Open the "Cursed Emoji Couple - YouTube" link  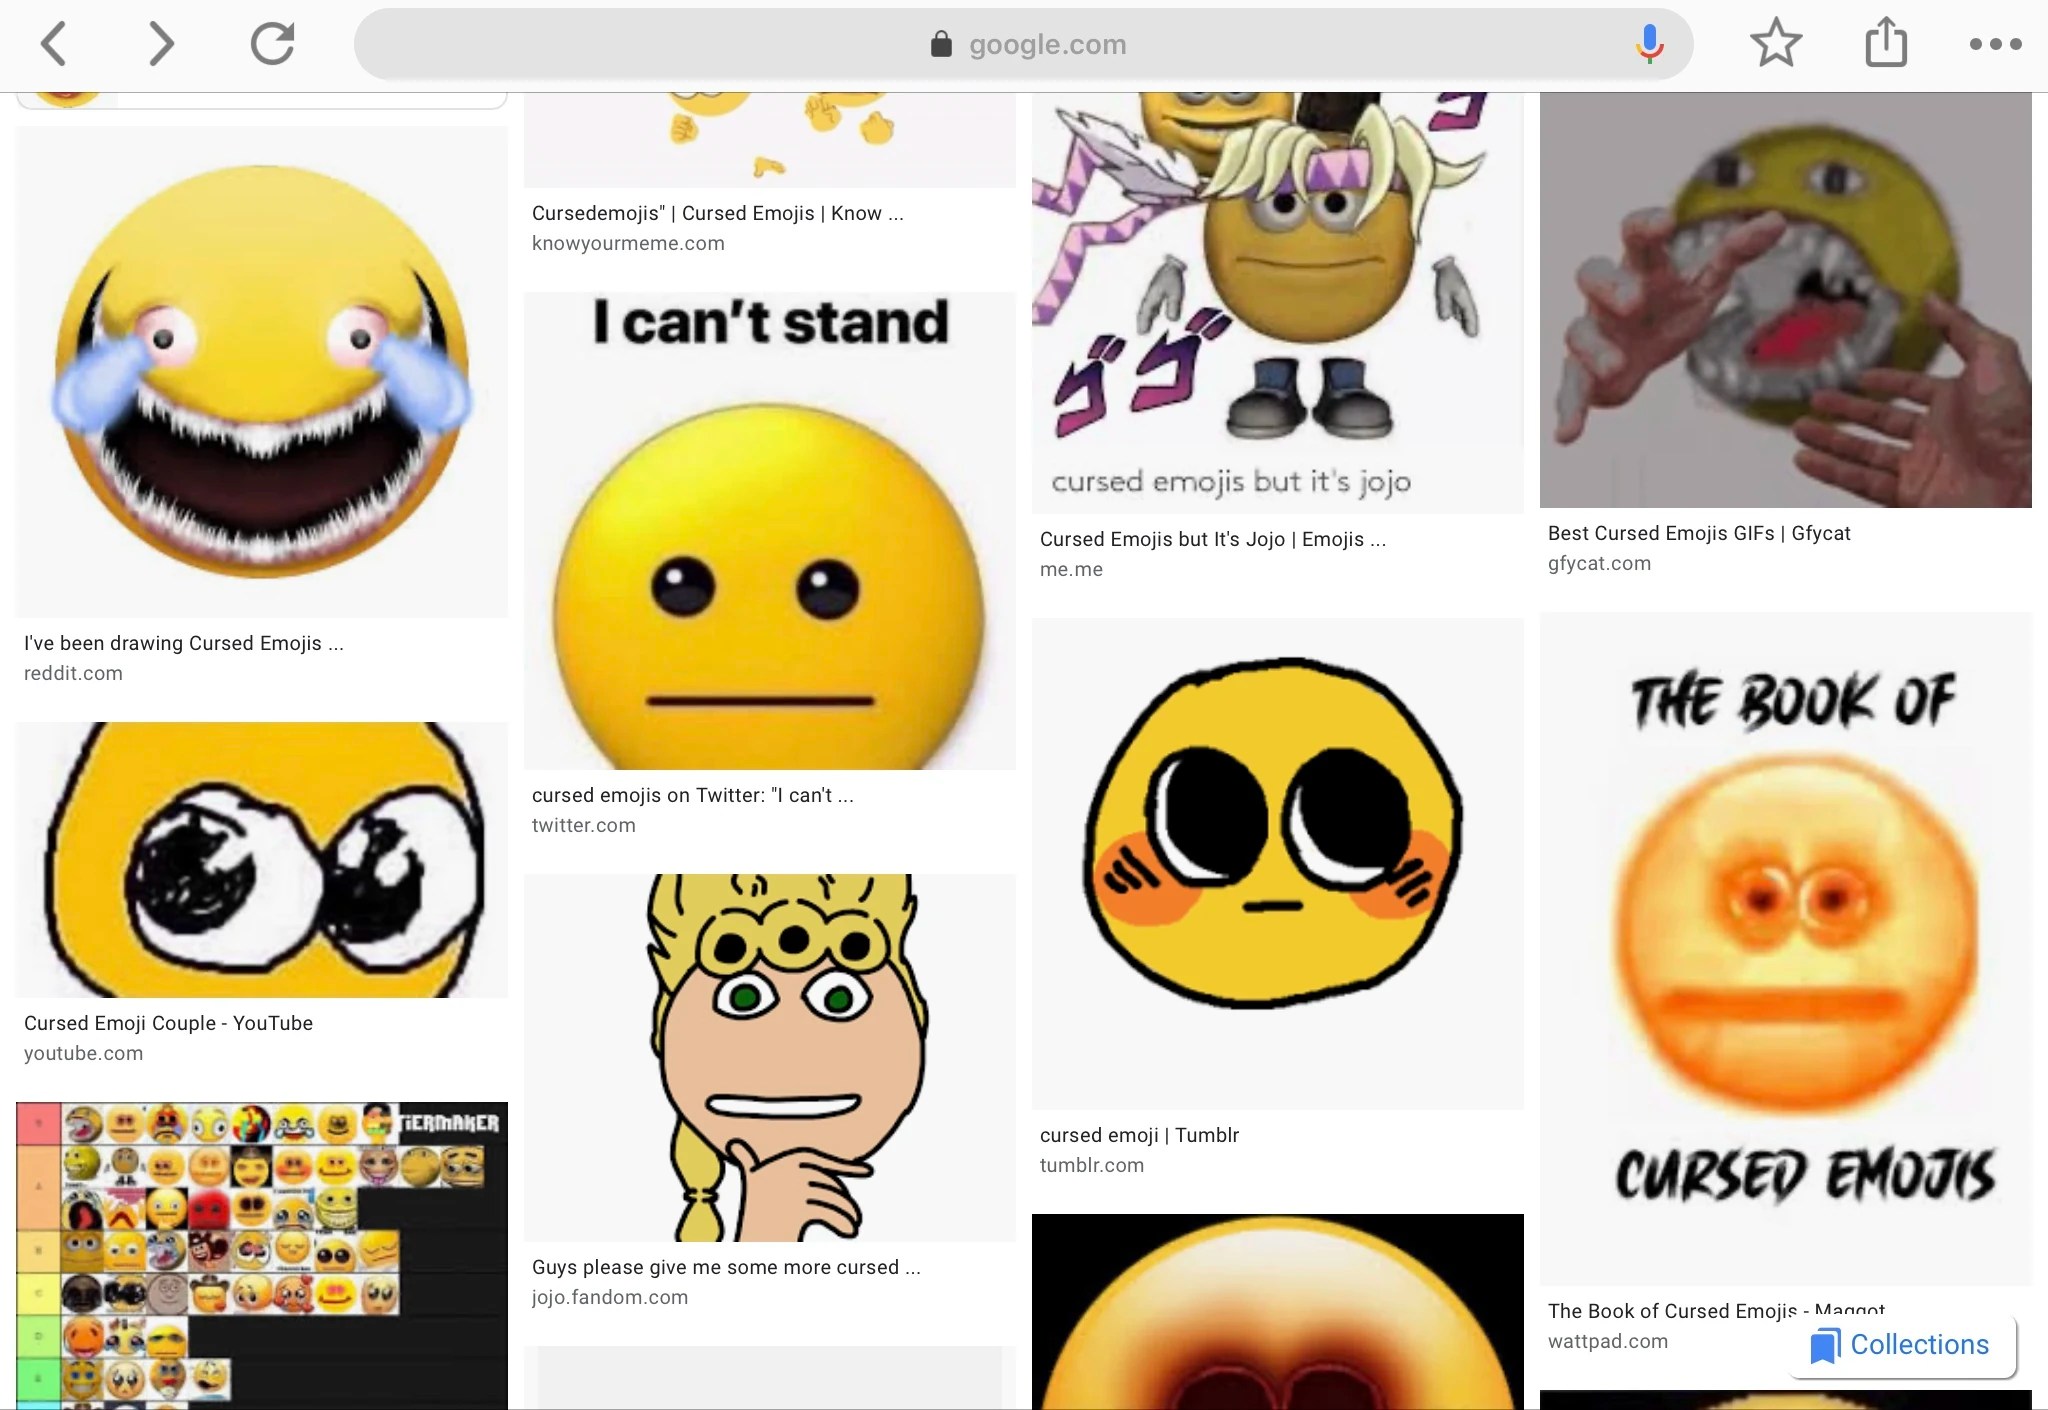[x=168, y=1023]
